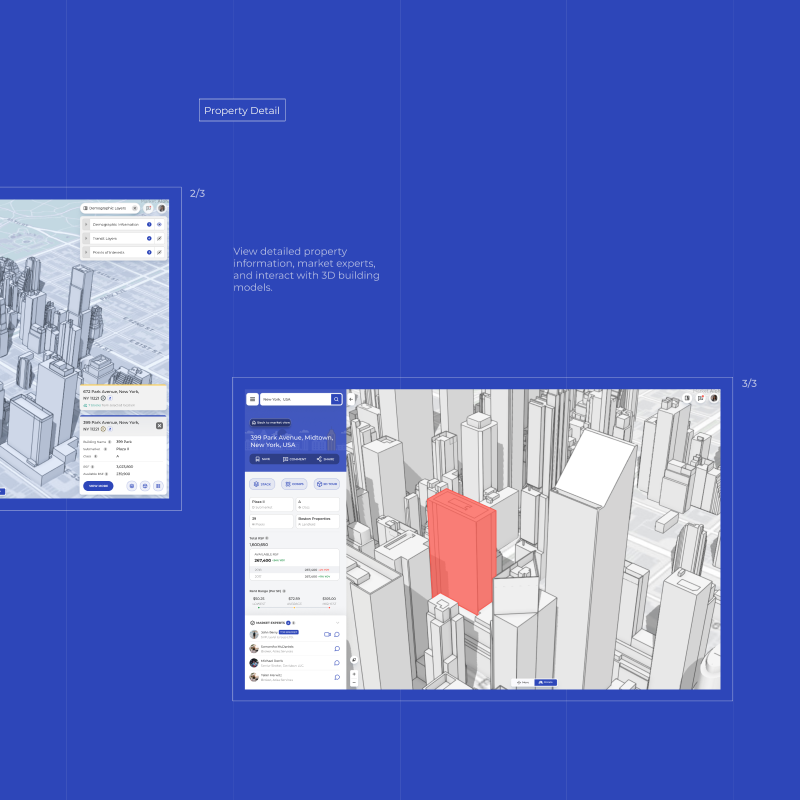This screenshot has width=800, height=800.
Task: Show the Points of Interests layer via its eye icon
Action: [159, 252]
